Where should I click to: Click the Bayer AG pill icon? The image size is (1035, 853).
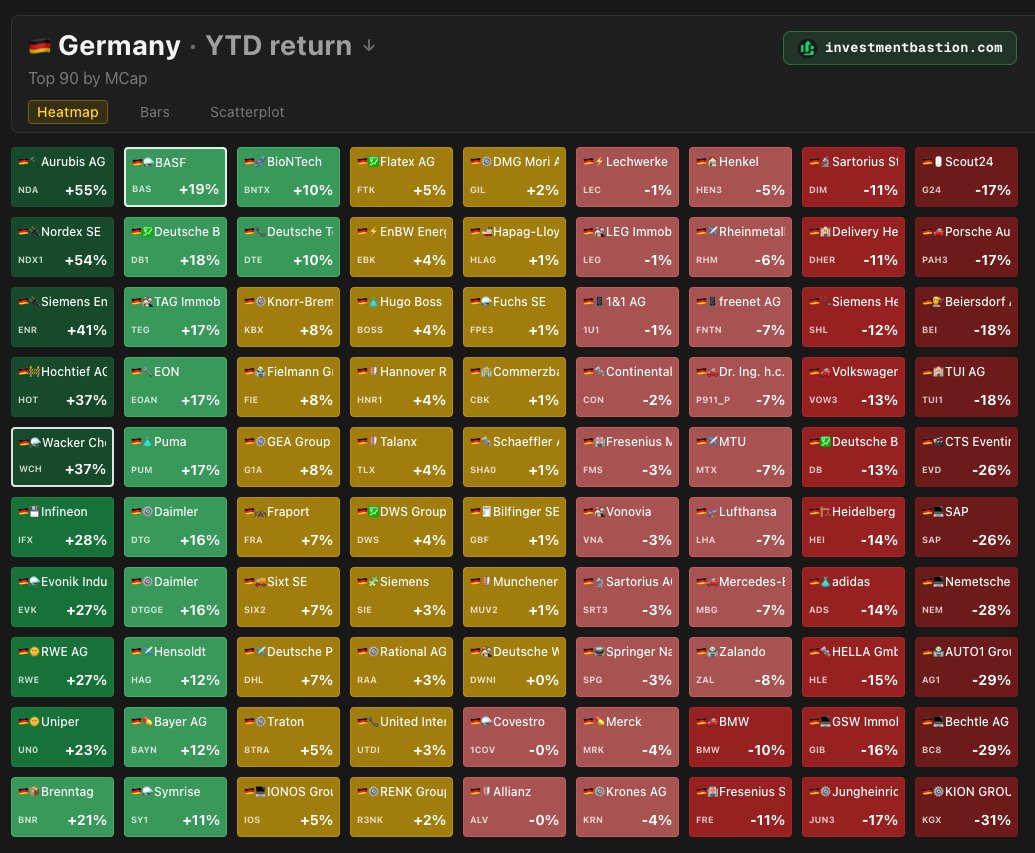click(148, 722)
